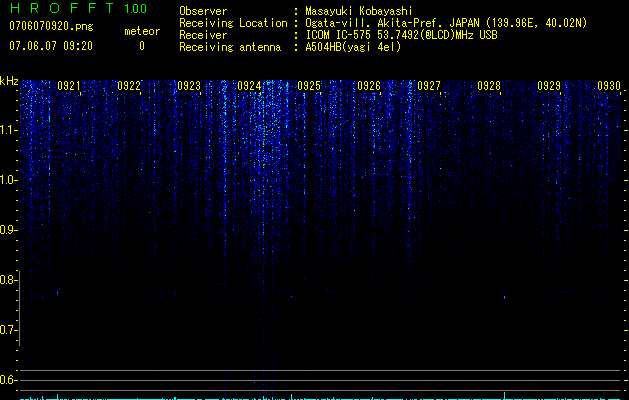Click the Receiver label
The width and height of the screenshot is (629, 400).
(203, 35)
